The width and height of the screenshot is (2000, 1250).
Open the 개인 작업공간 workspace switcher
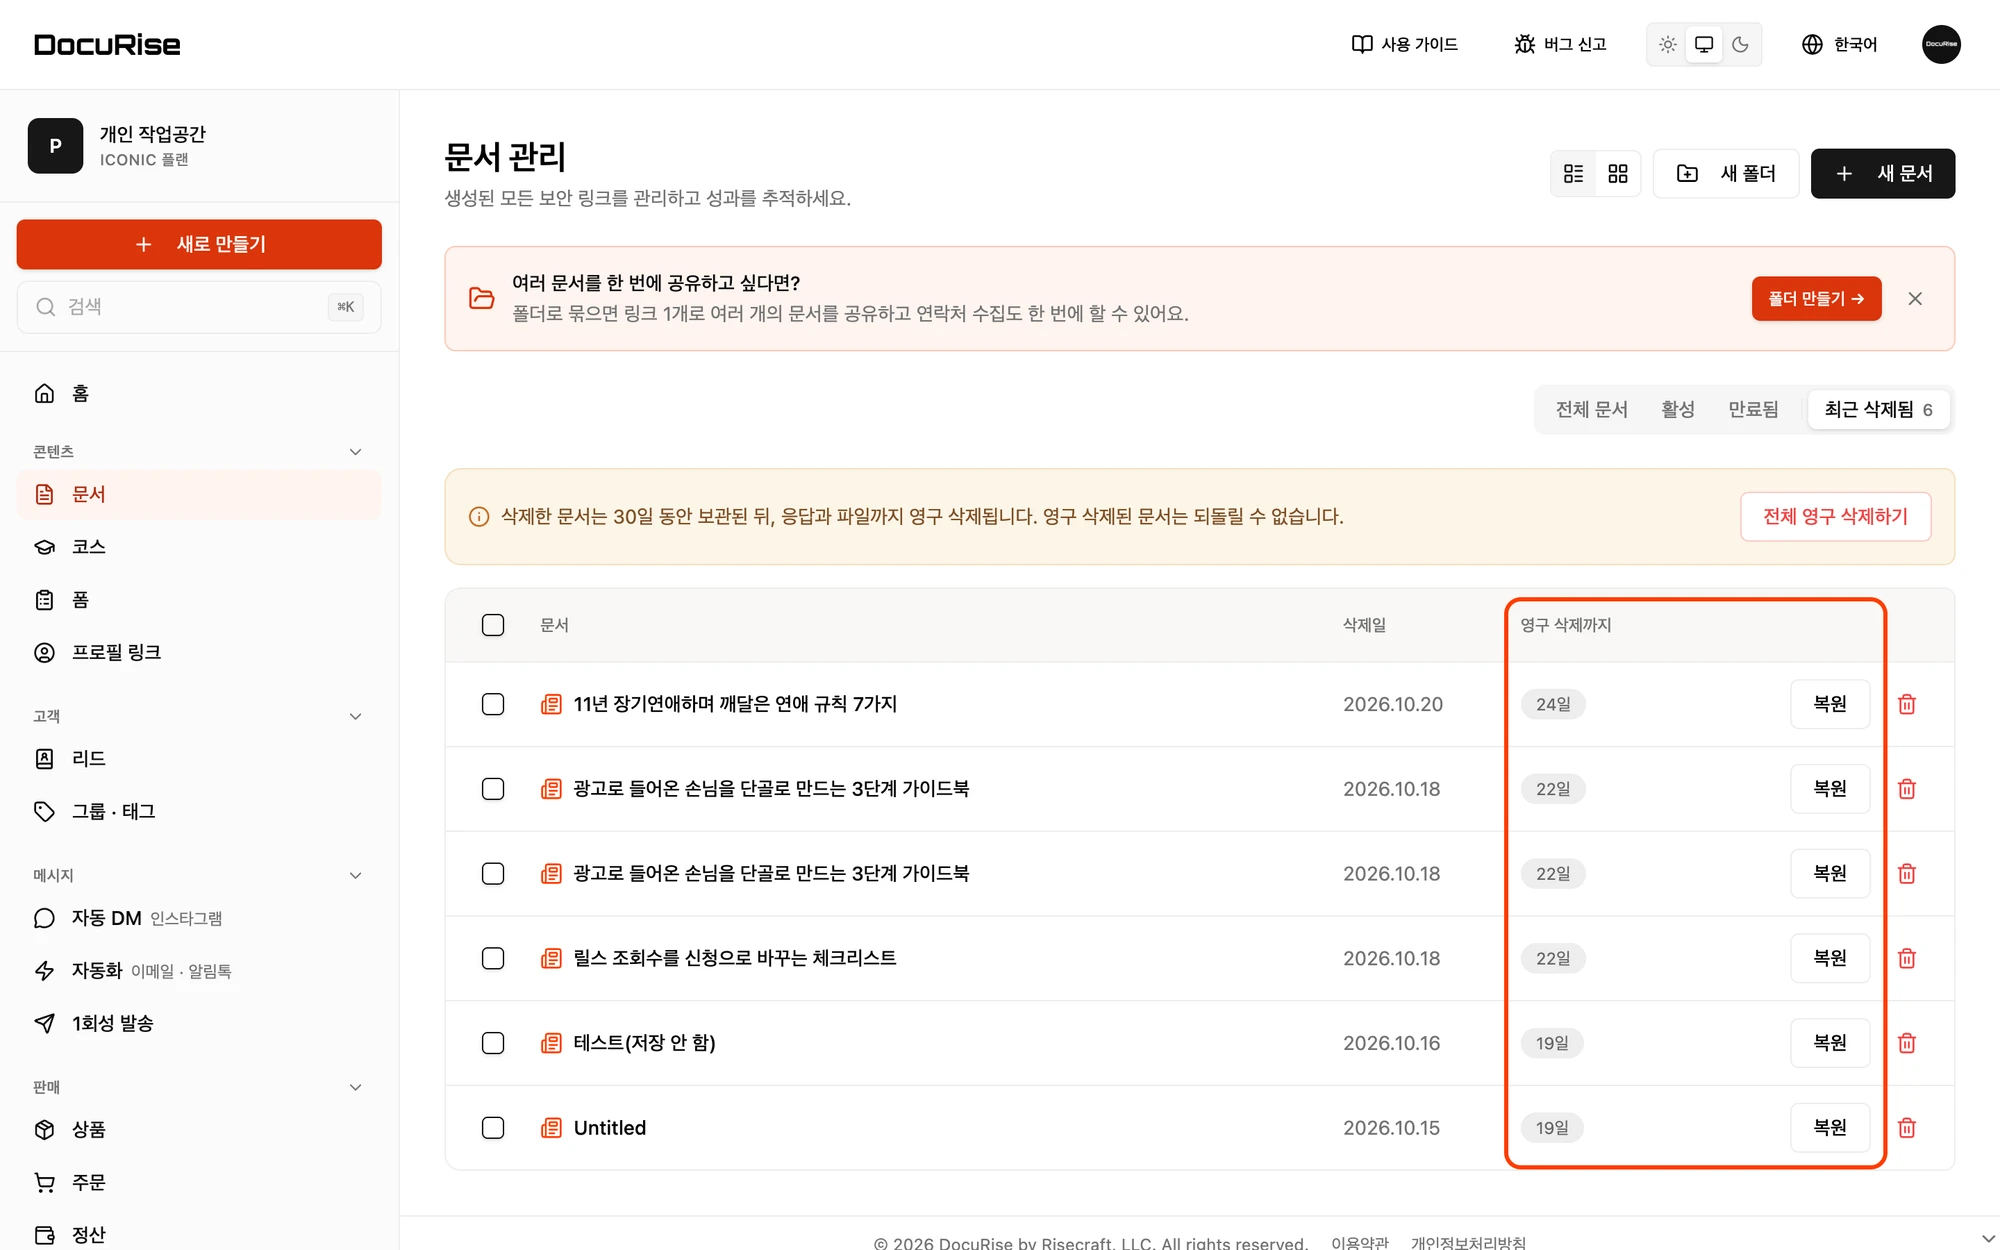199,146
